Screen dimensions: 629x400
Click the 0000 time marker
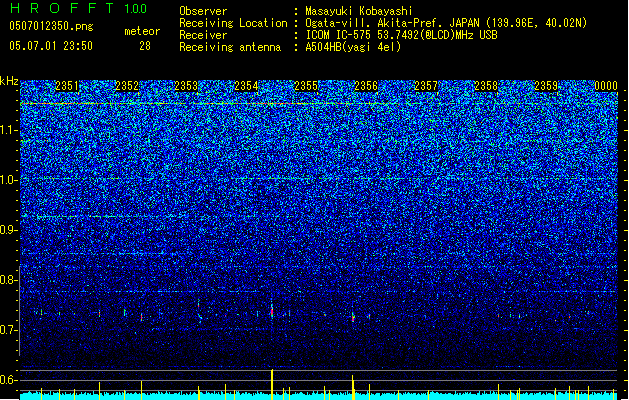click(x=606, y=86)
